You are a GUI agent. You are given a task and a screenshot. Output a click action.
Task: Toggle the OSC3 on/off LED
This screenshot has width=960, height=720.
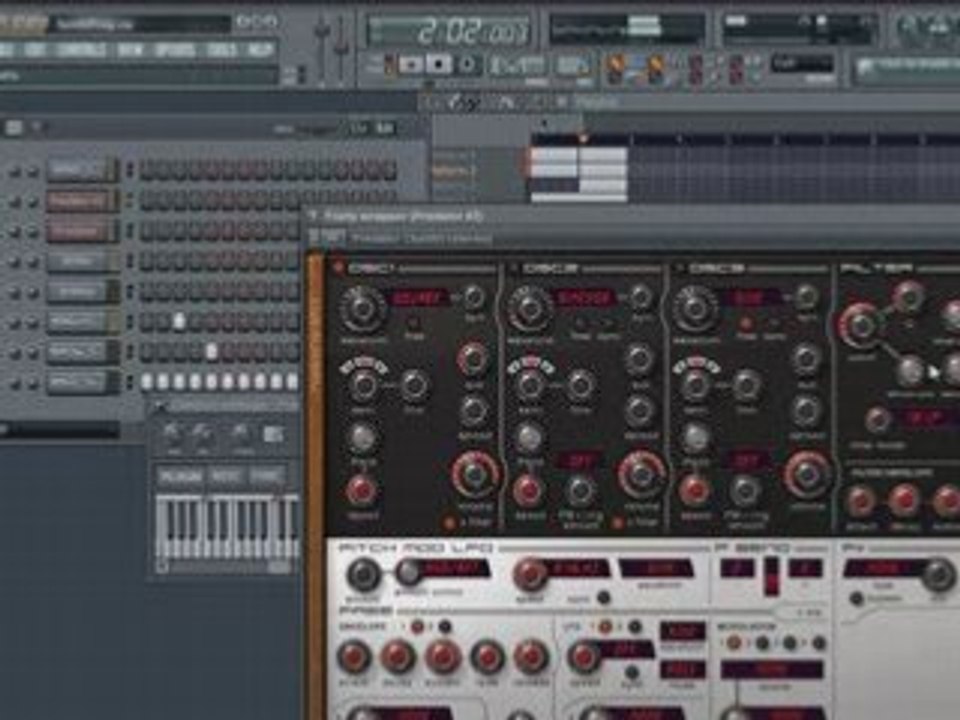[x=680, y=268]
